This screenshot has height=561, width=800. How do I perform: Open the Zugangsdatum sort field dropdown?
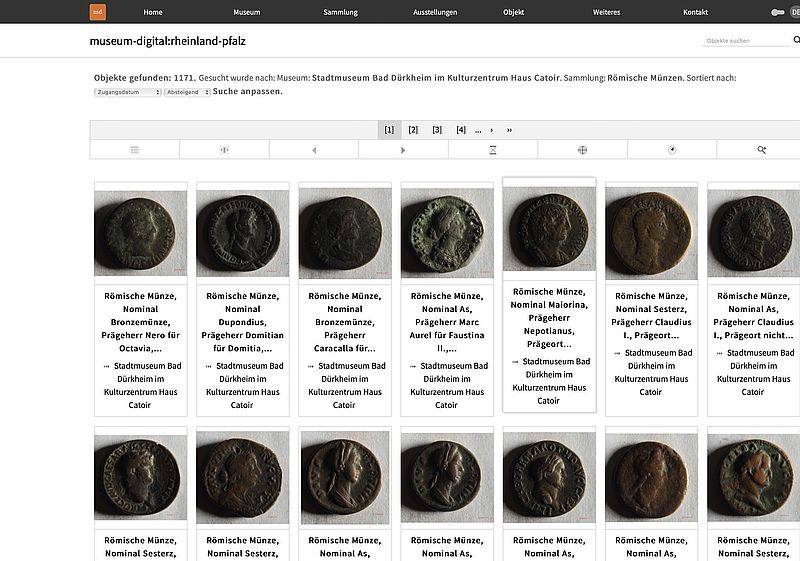(127, 92)
